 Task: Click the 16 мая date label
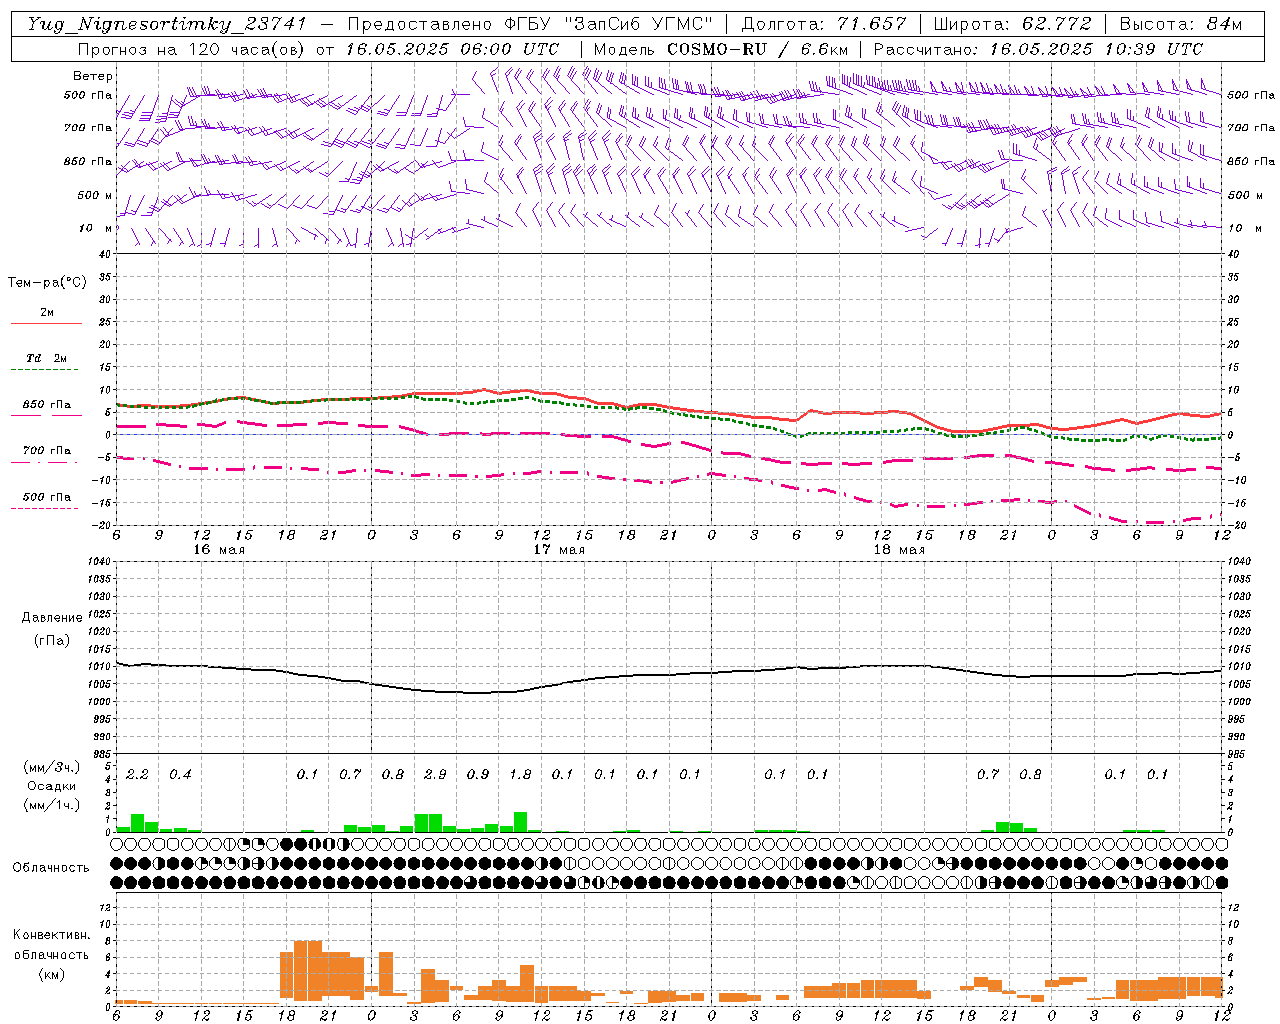[218, 550]
